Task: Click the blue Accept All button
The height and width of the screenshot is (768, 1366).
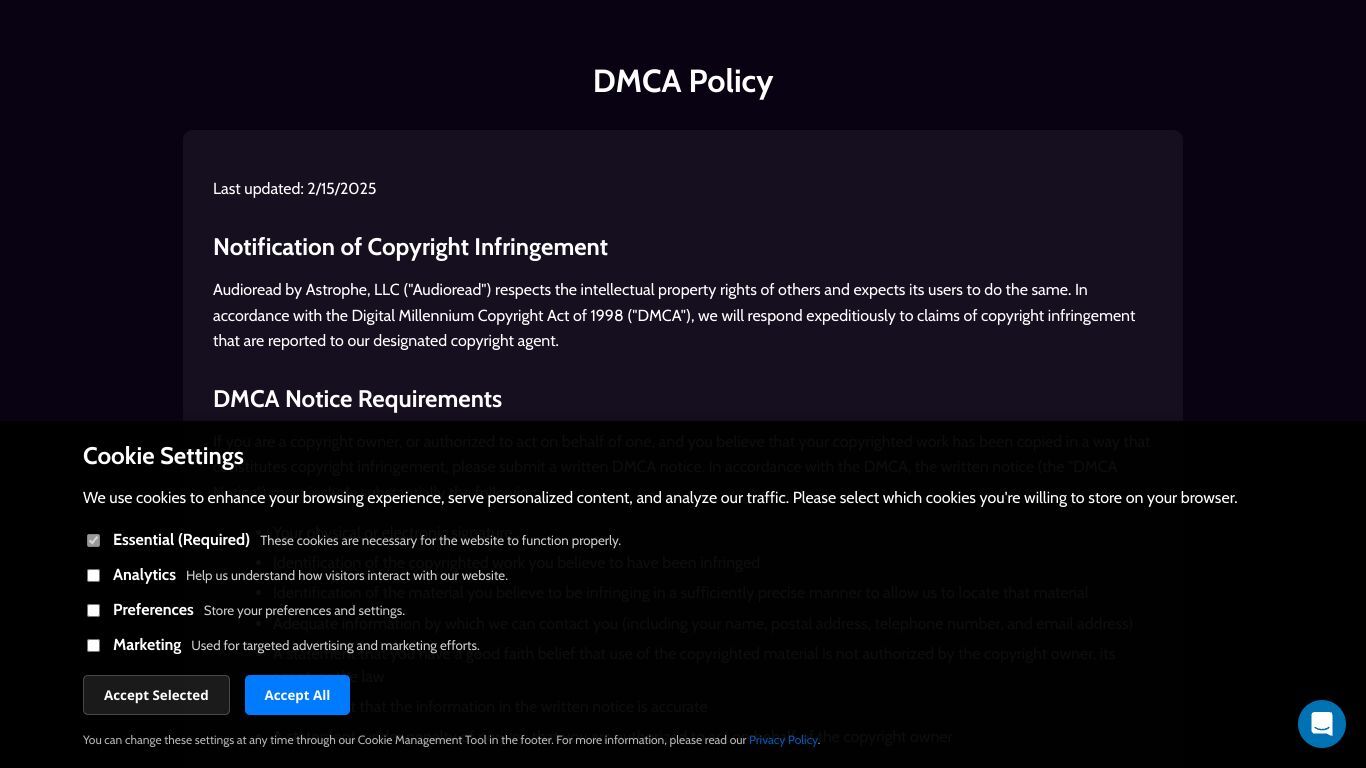Action: (297, 695)
